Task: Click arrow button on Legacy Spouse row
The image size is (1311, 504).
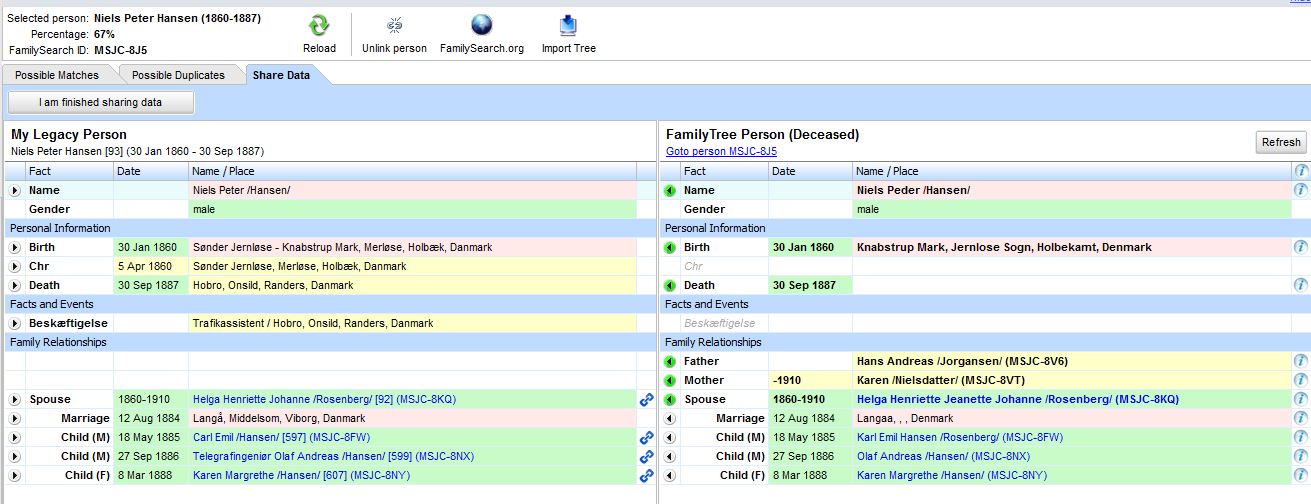Action: pos(14,399)
